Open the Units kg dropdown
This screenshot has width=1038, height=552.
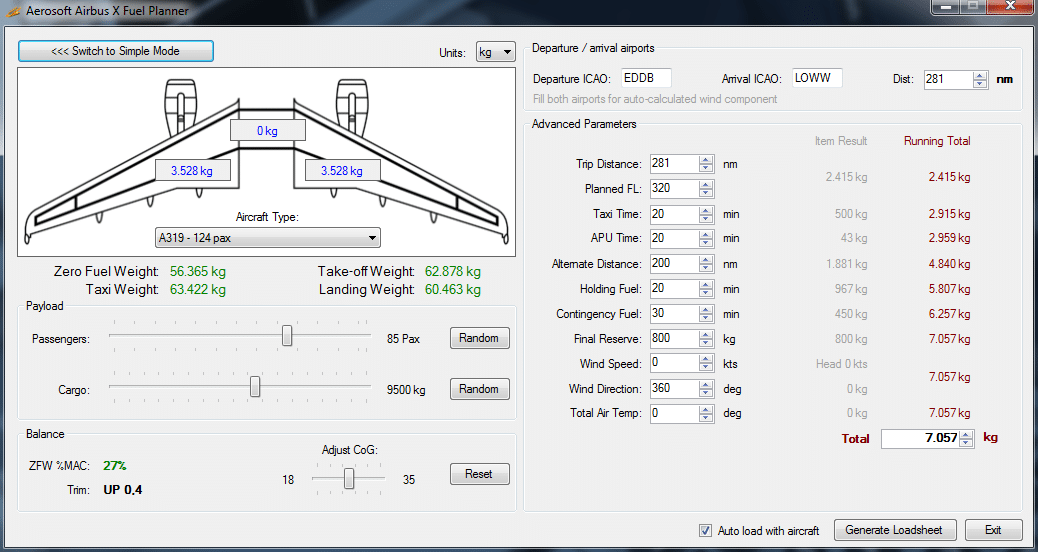point(496,52)
